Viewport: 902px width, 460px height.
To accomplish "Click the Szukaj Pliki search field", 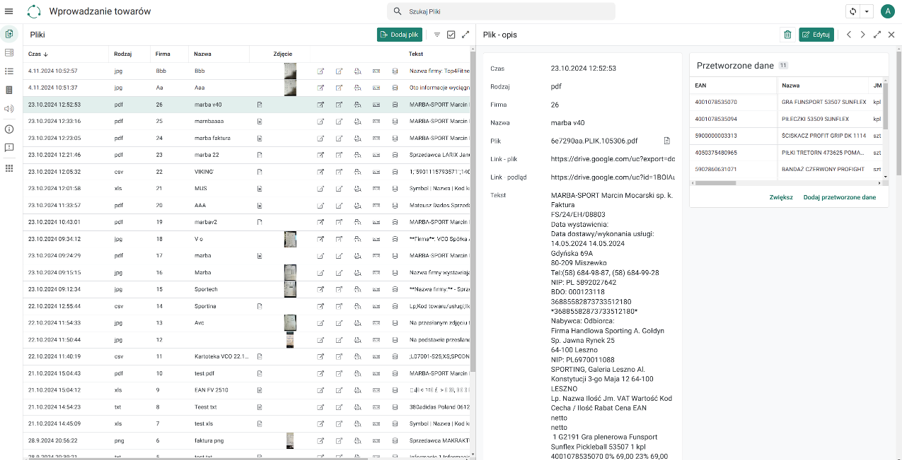I will (501, 12).
